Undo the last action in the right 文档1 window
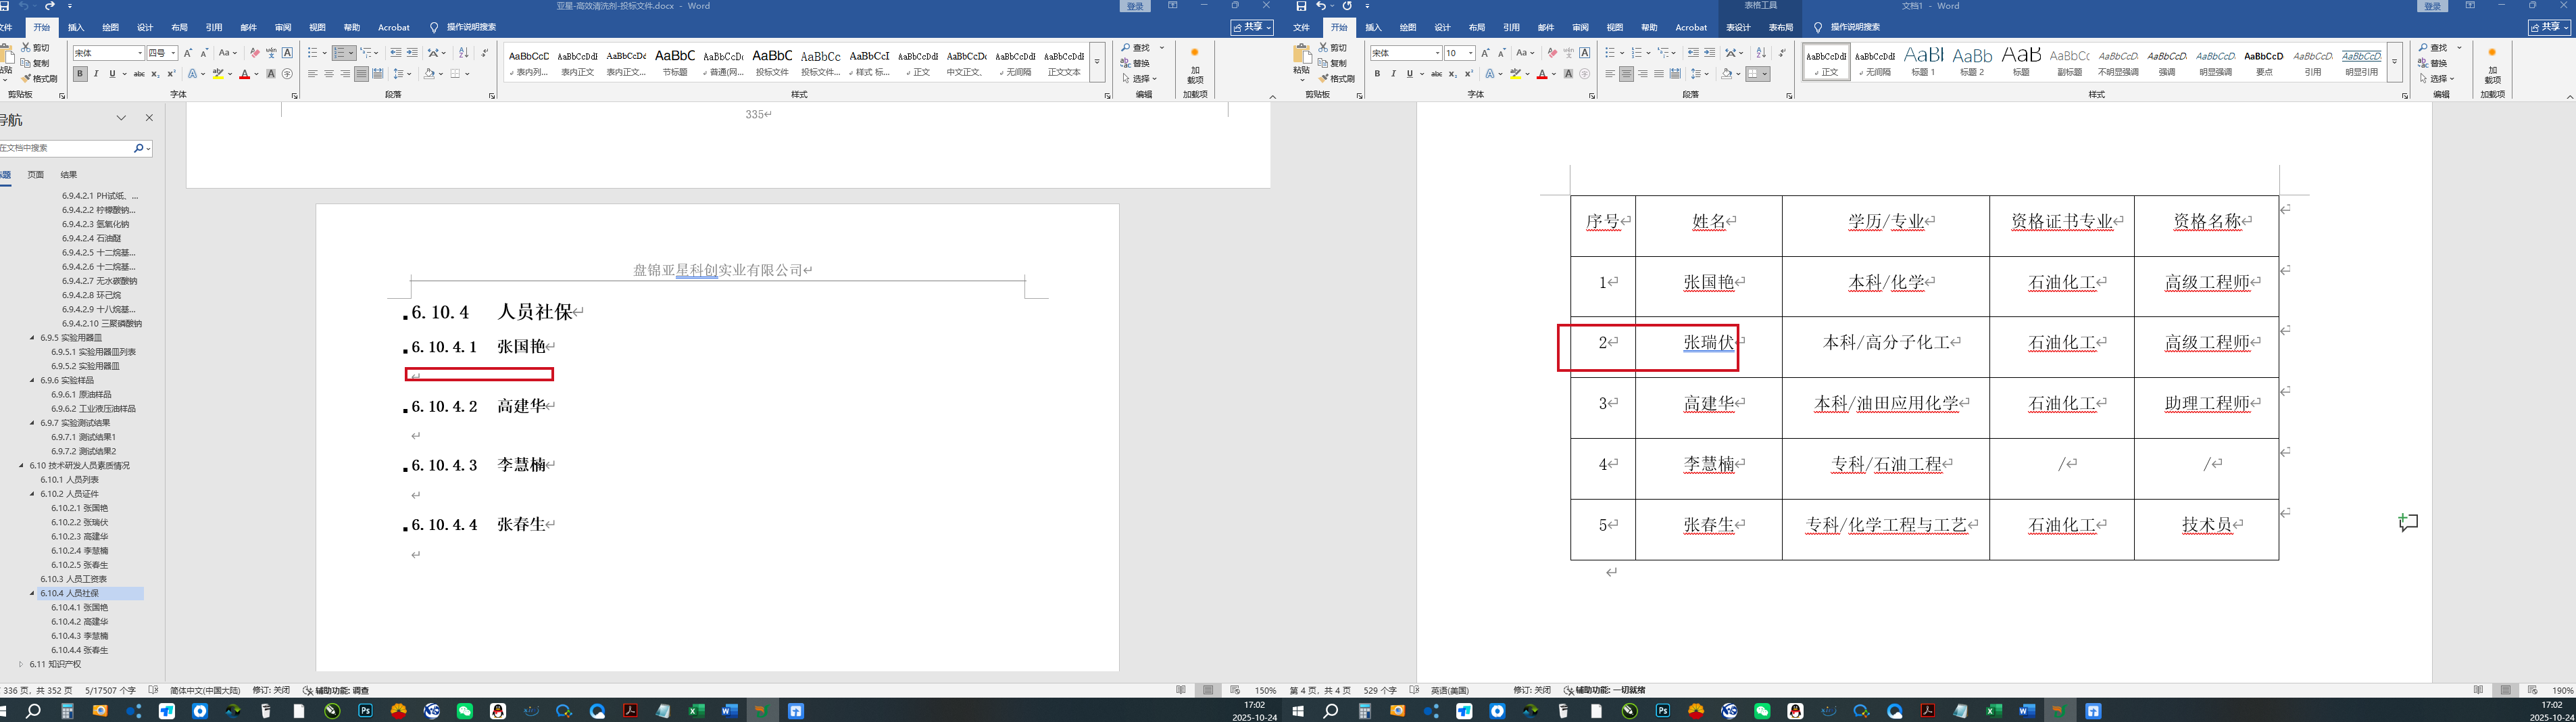The width and height of the screenshot is (2576, 722). point(1321,6)
